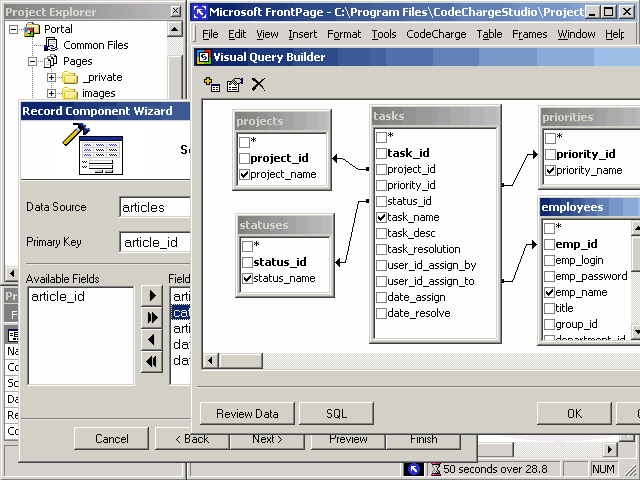
Task: Click the Preview button in the wizard
Action: pyautogui.click(x=348, y=440)
